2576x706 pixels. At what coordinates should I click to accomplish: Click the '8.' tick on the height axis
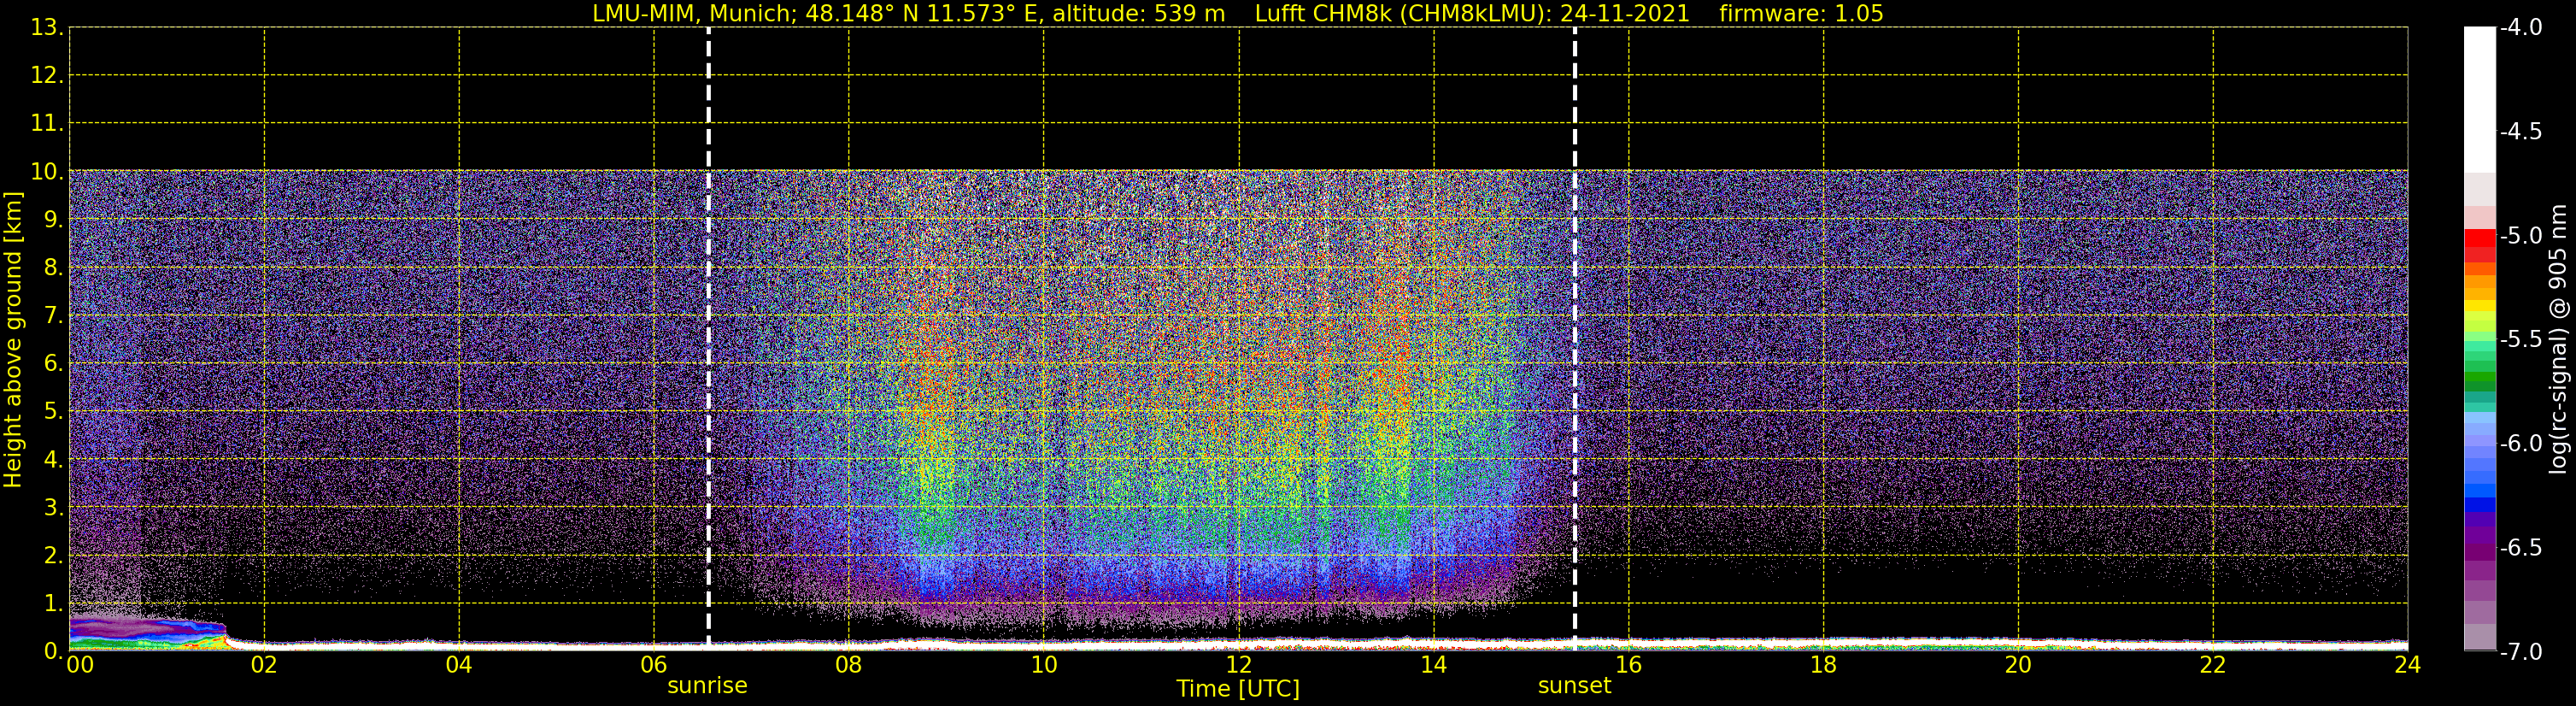pyautogui.click(x=54, y=268)
